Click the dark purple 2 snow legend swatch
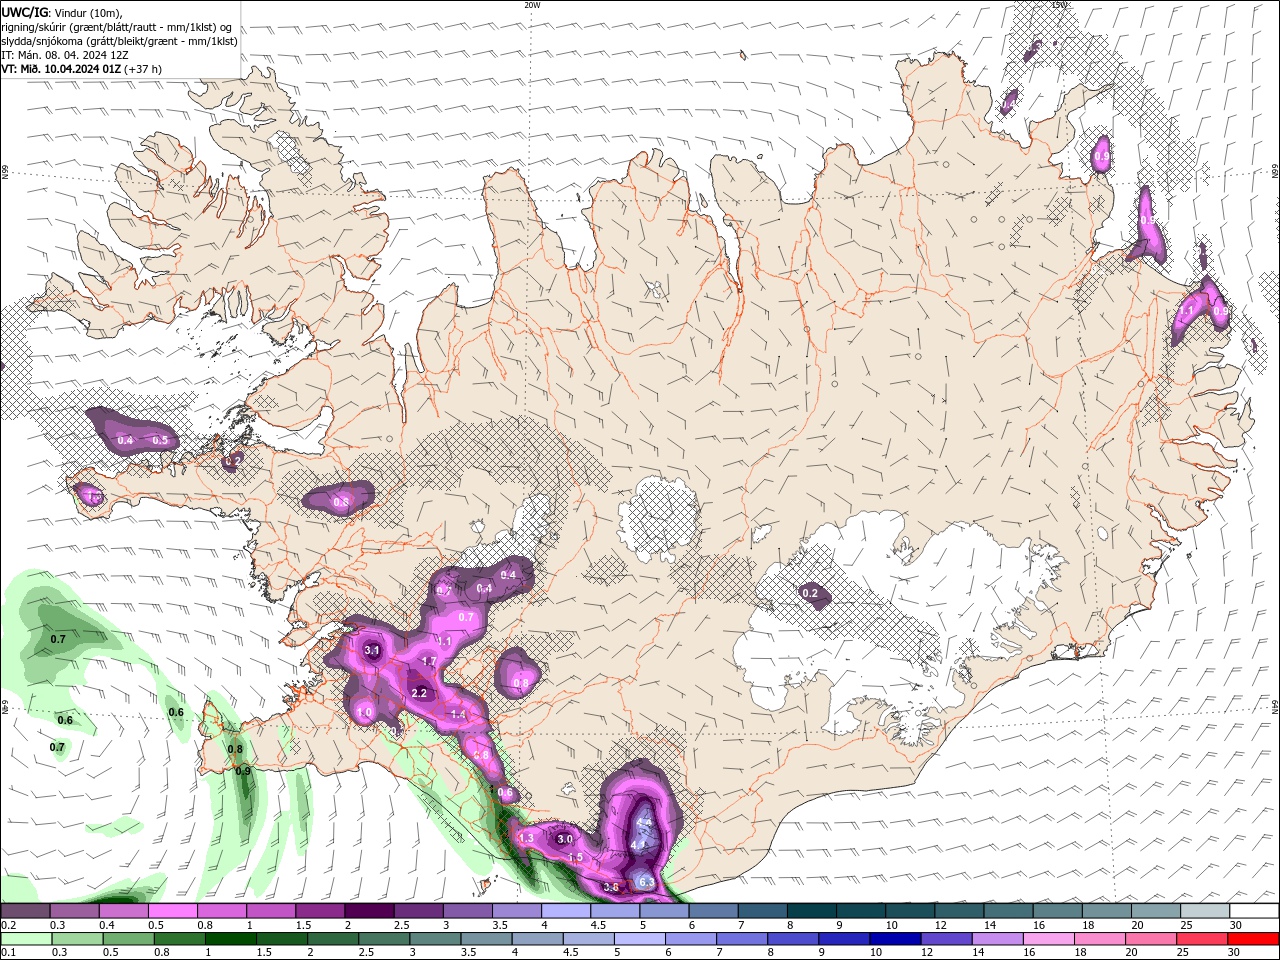 tap(368, 911)
